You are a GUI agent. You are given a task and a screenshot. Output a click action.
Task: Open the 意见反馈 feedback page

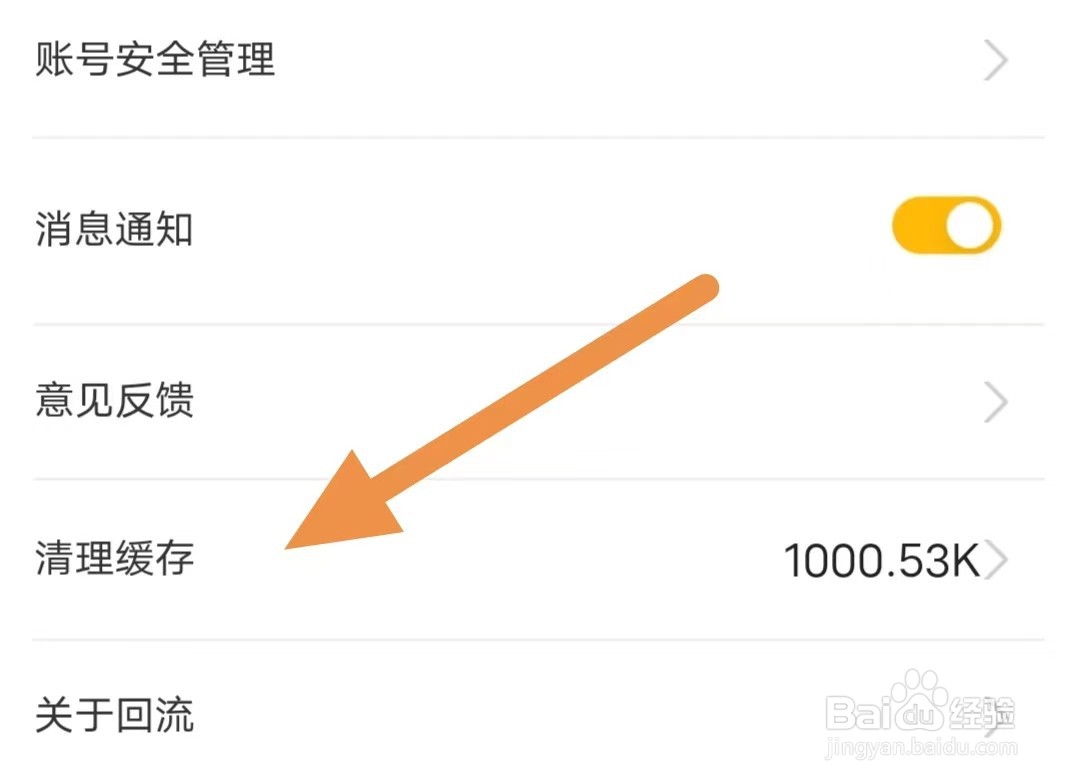click(x=114, y=402)
